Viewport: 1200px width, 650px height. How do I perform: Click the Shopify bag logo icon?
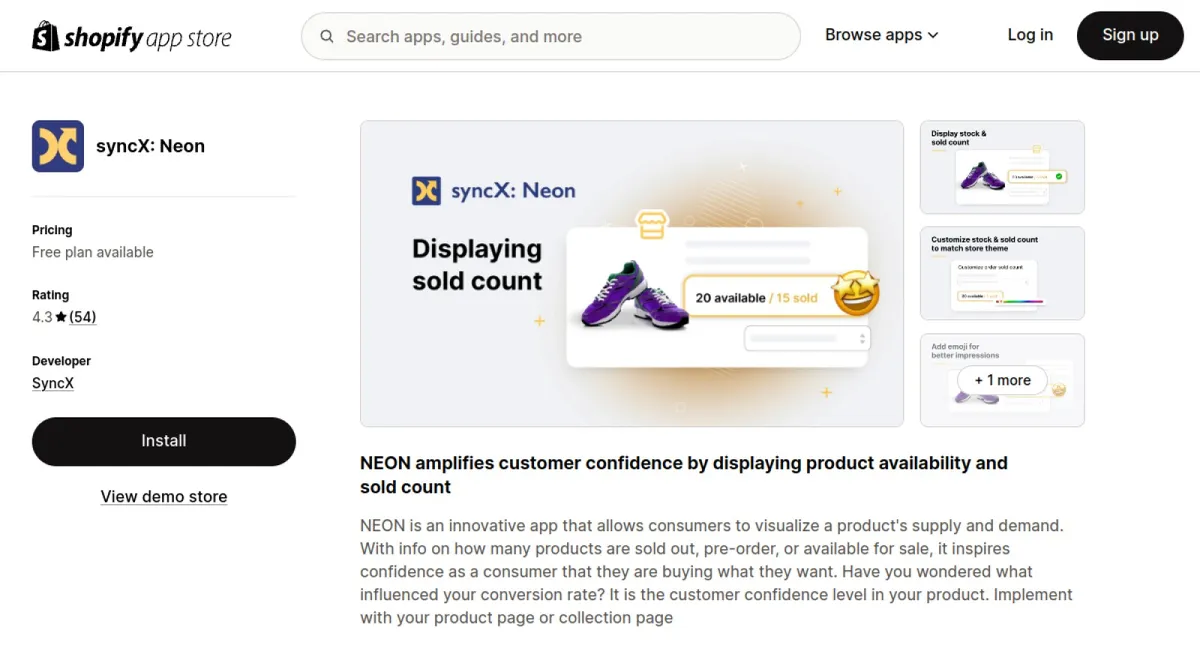(46, 36)
